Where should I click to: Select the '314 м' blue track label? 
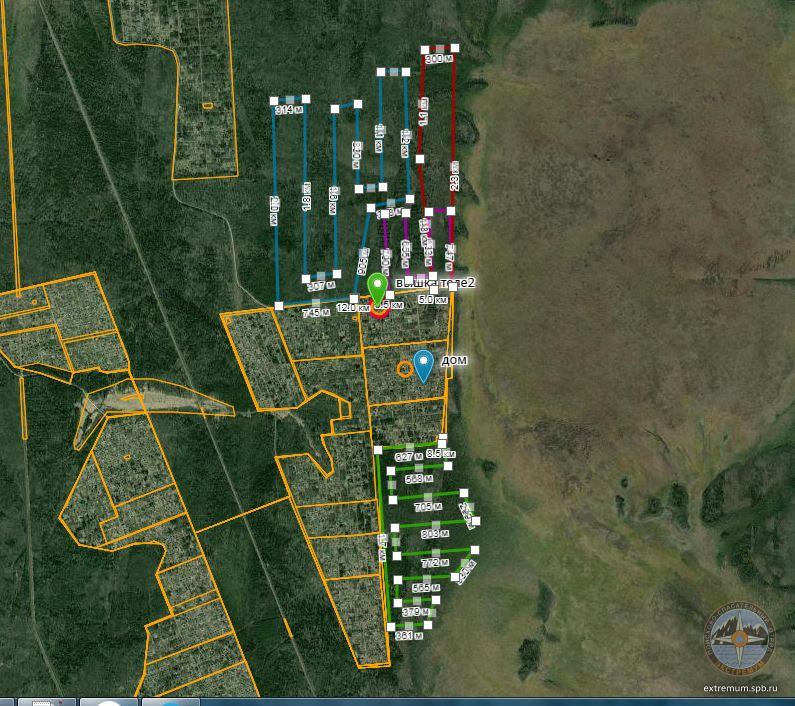click(288, 110)
